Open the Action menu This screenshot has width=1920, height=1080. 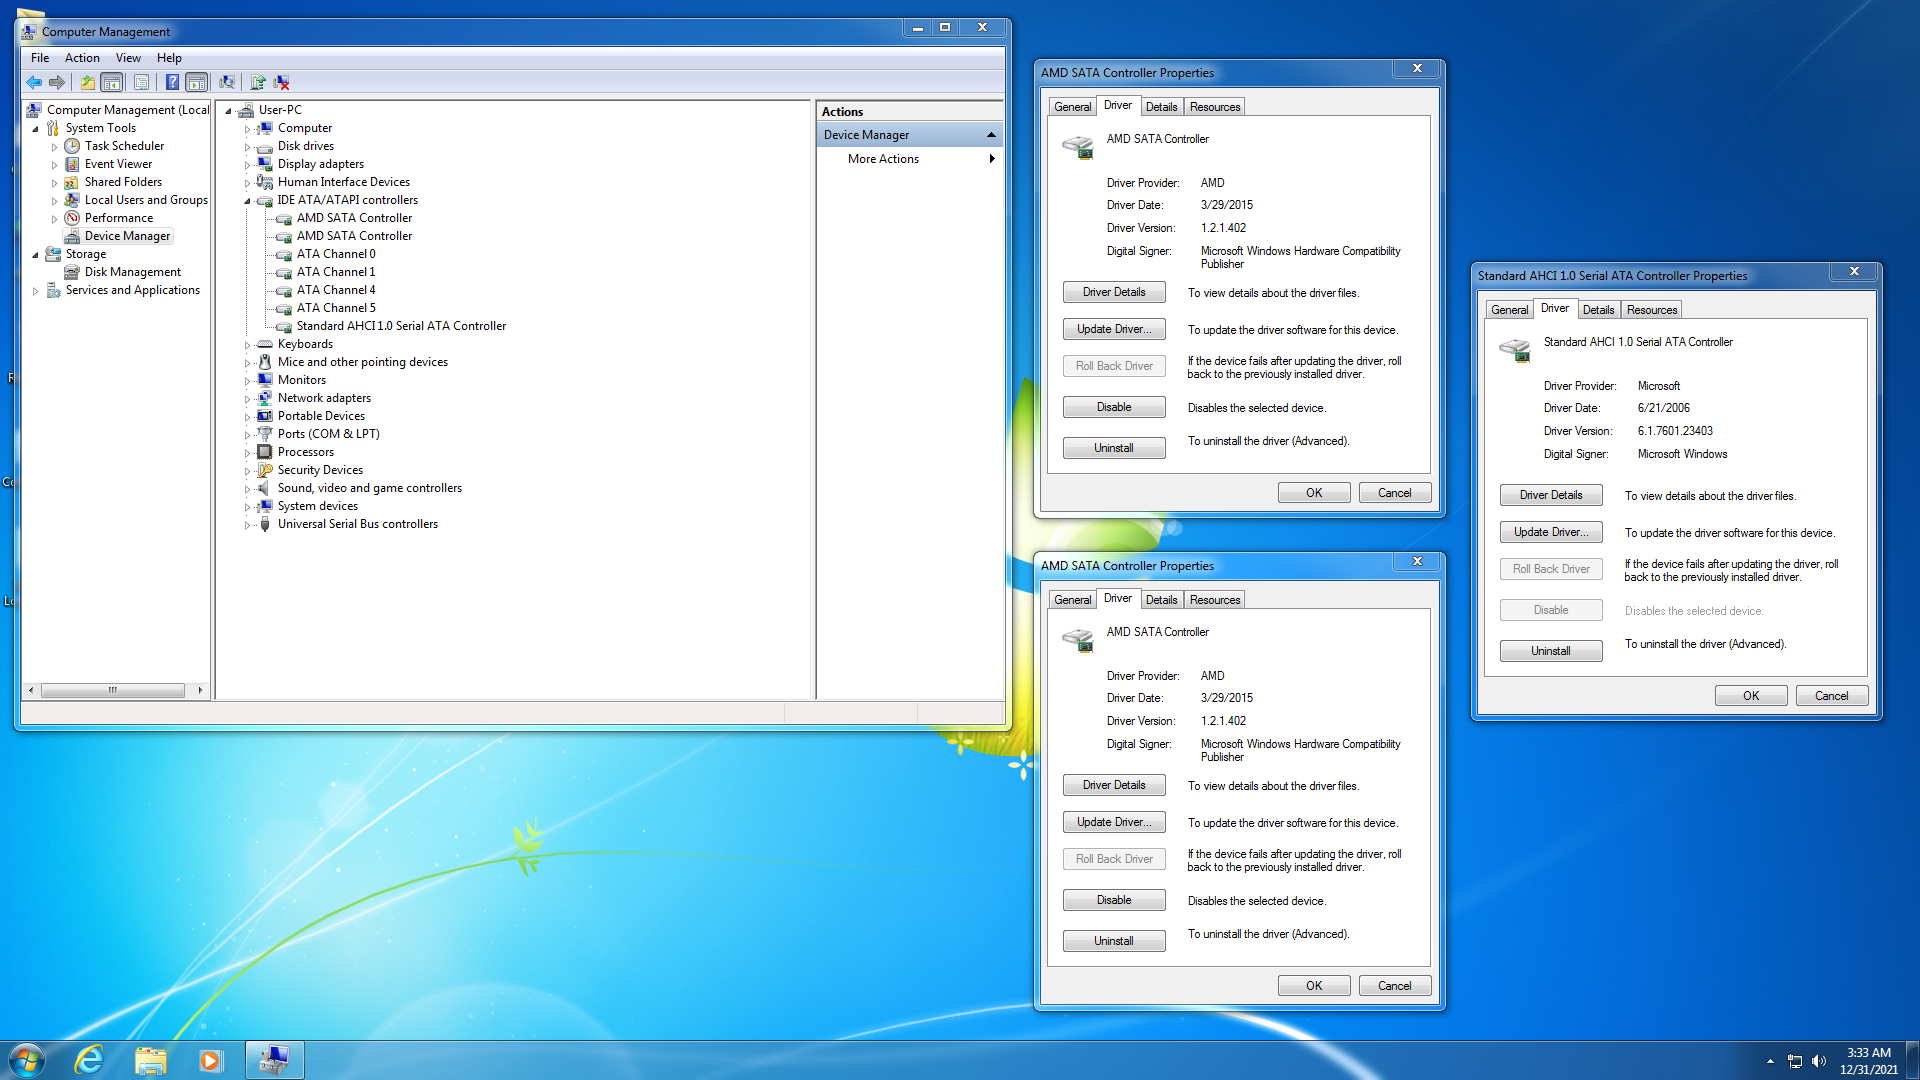pyautogui.click(x=82, y=58)
